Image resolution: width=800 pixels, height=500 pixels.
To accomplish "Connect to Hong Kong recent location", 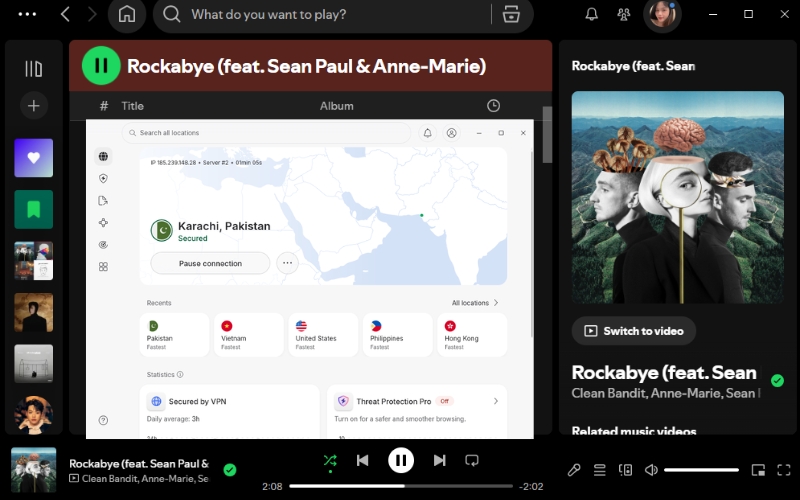I will [x=472, y=335].
